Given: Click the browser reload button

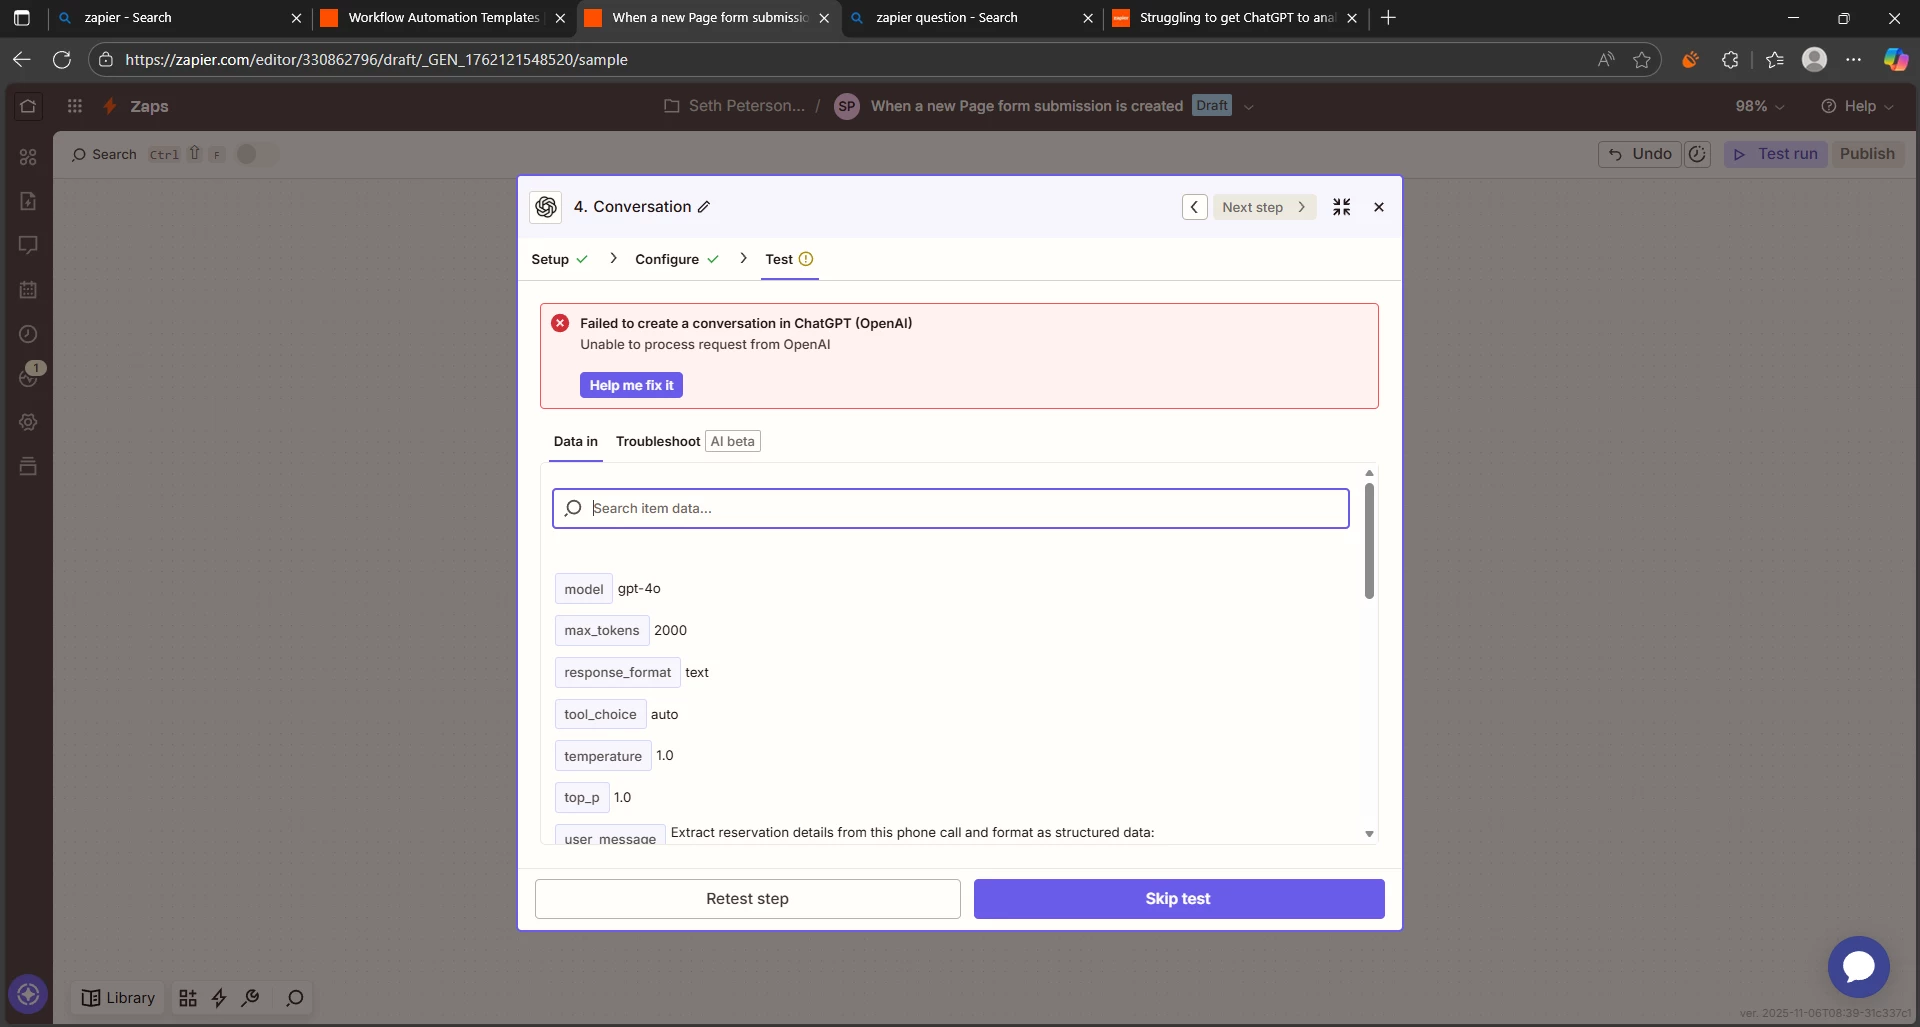Looking at the screenshot, I should click(x=61, y=60).
